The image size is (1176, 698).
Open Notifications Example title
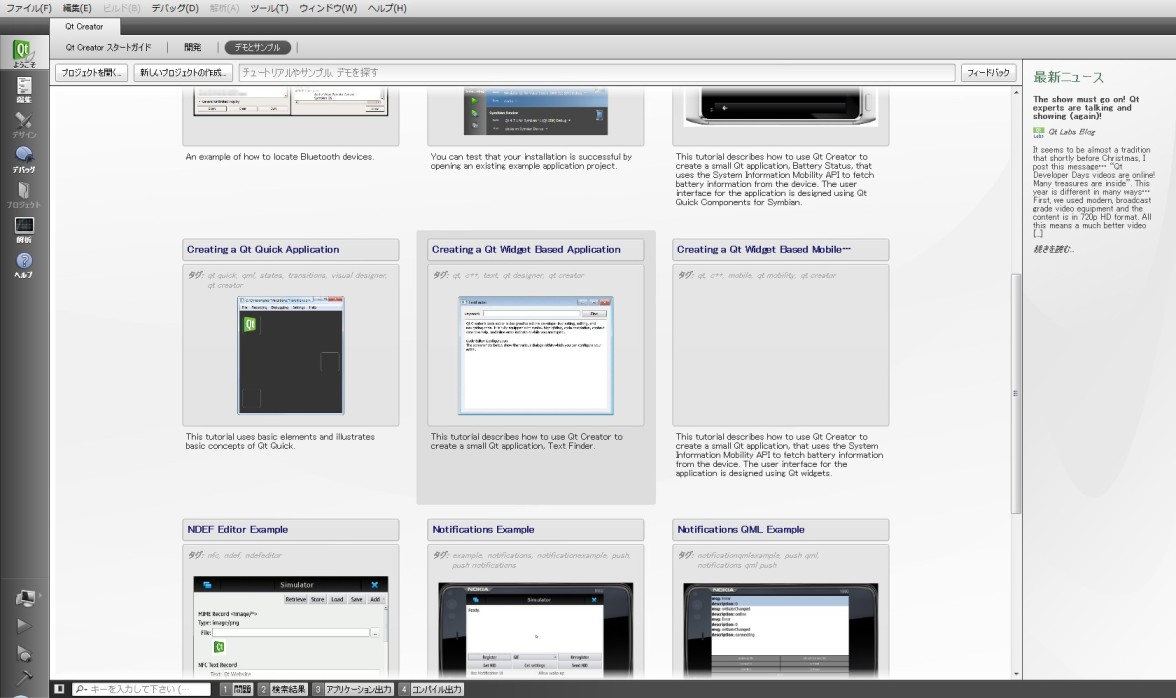(x=483, y=529)
